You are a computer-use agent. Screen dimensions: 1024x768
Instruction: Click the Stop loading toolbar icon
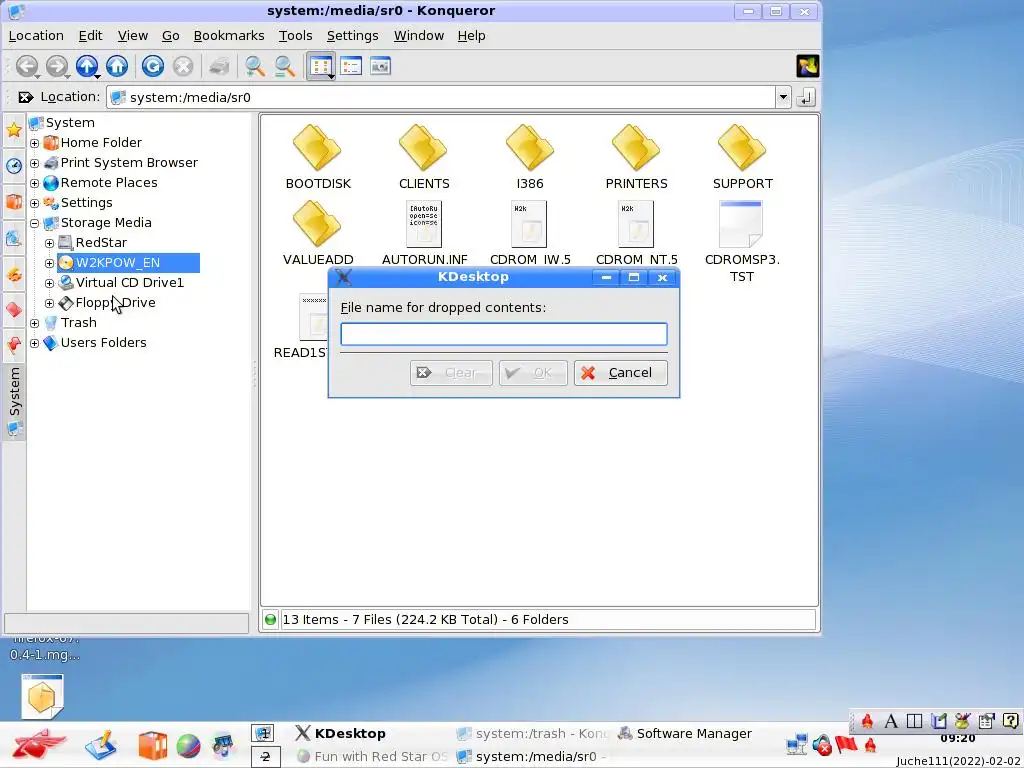tap(183, 66)
